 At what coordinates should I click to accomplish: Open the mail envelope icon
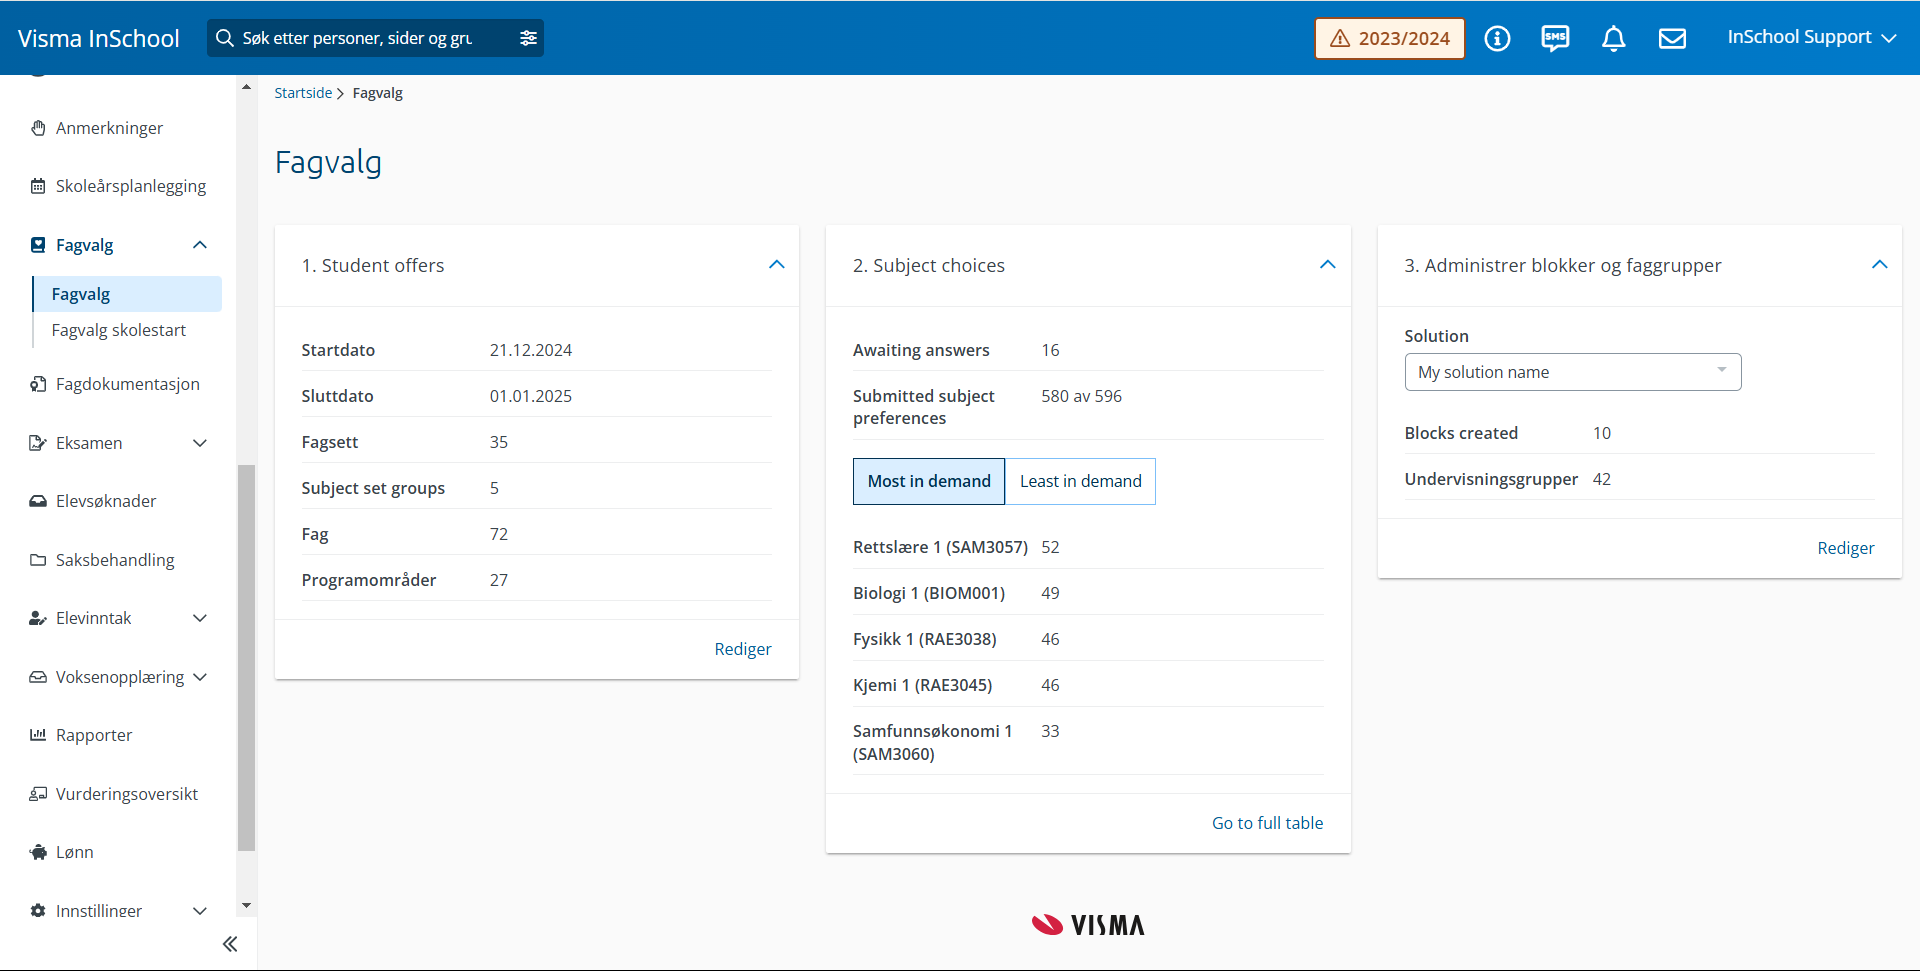[x=1672, y=38]
